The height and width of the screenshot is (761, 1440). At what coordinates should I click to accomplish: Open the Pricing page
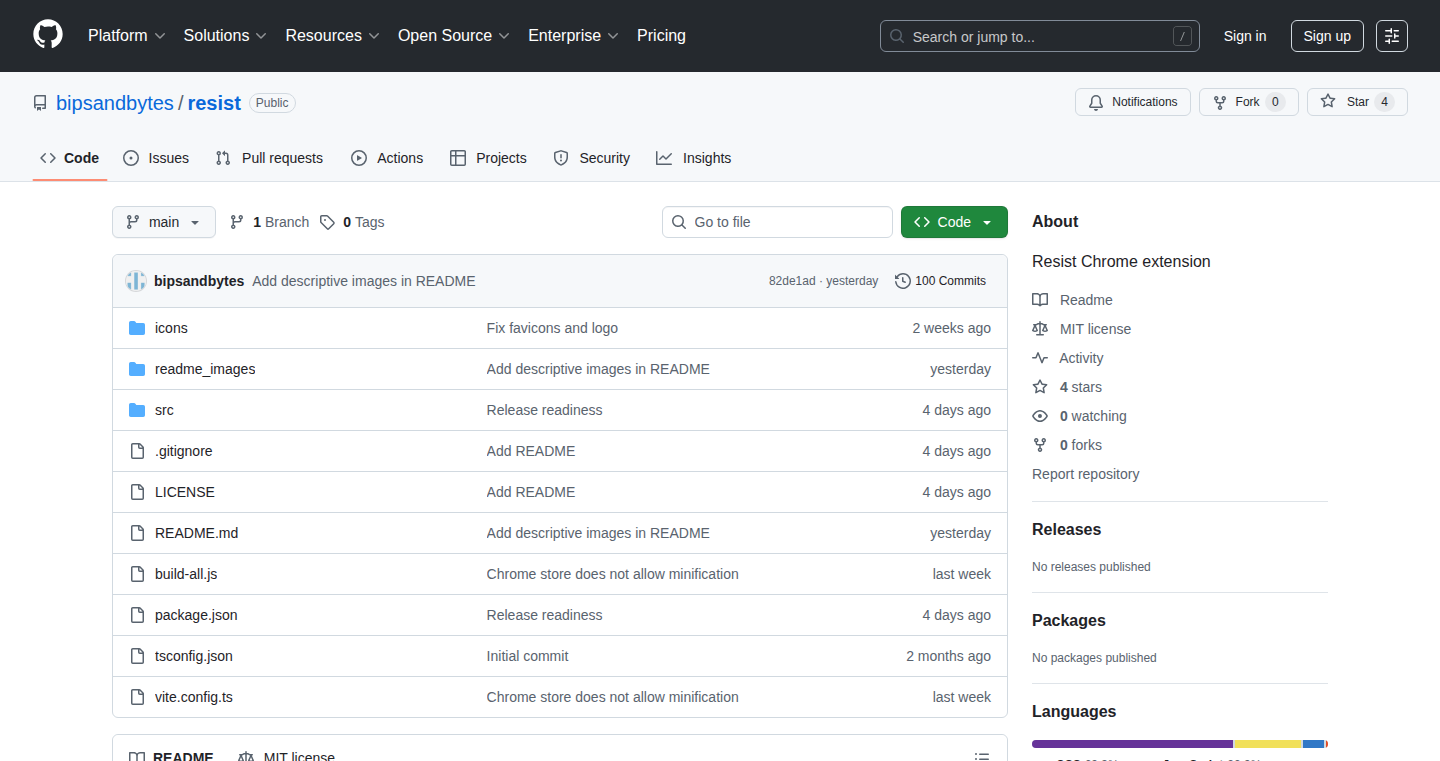point(661,35)
